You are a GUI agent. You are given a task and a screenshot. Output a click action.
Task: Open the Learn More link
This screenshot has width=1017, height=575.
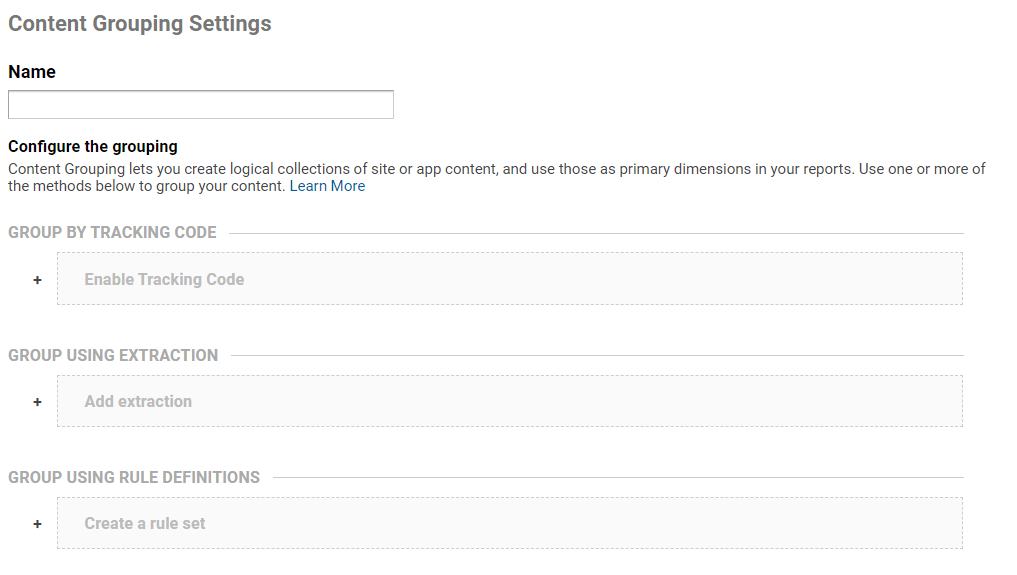(x=327, y=186)
